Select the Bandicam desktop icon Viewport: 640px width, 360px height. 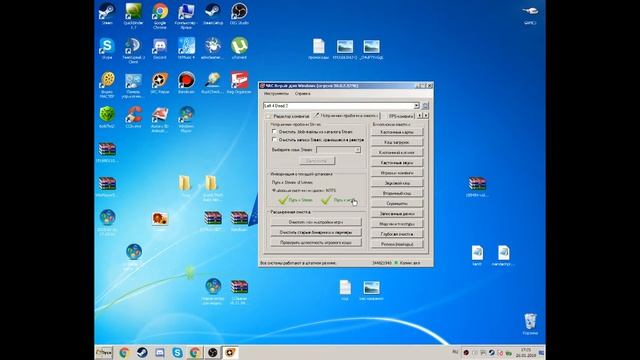[186, 83]
